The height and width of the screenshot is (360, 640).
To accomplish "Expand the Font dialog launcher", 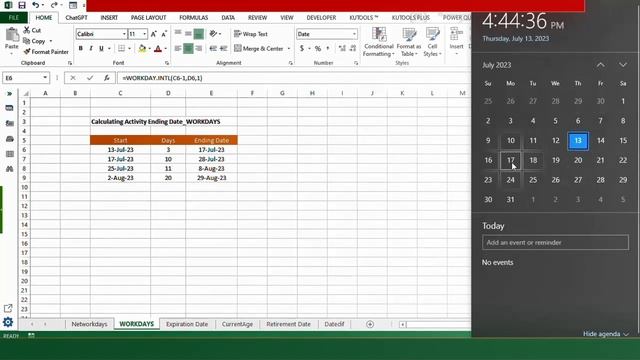I will [x=167, y=63].
